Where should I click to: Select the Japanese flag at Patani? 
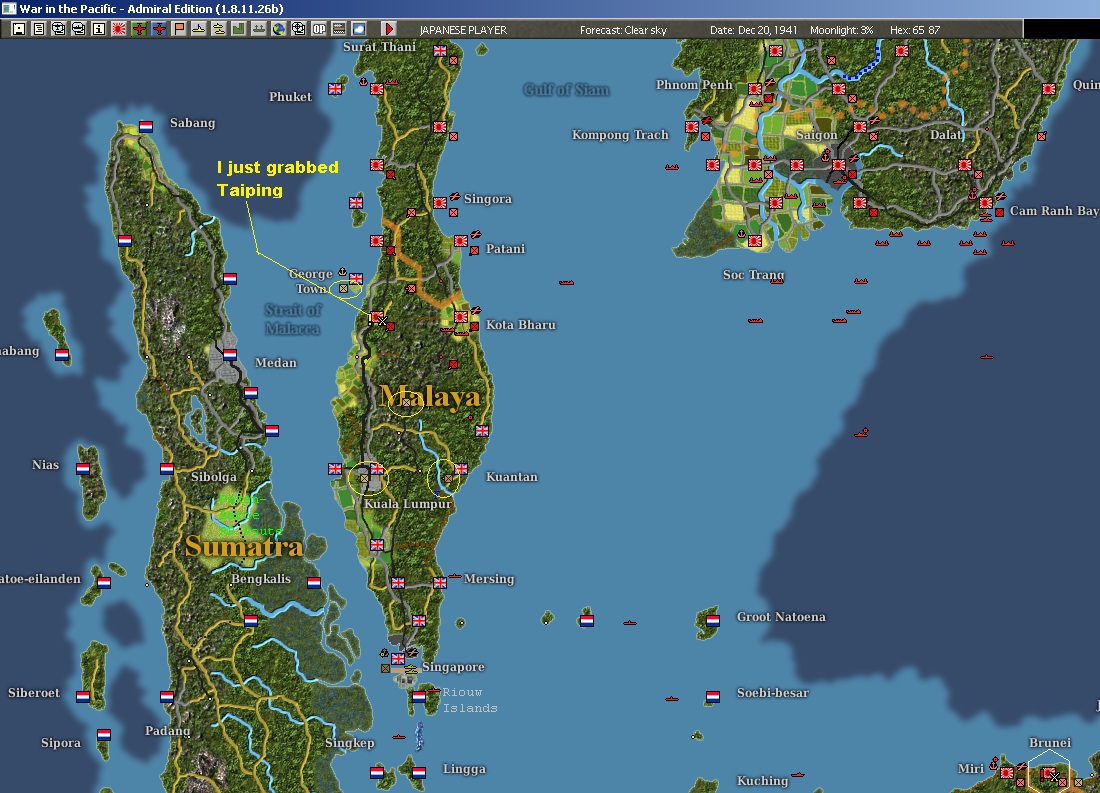(461, 241)
